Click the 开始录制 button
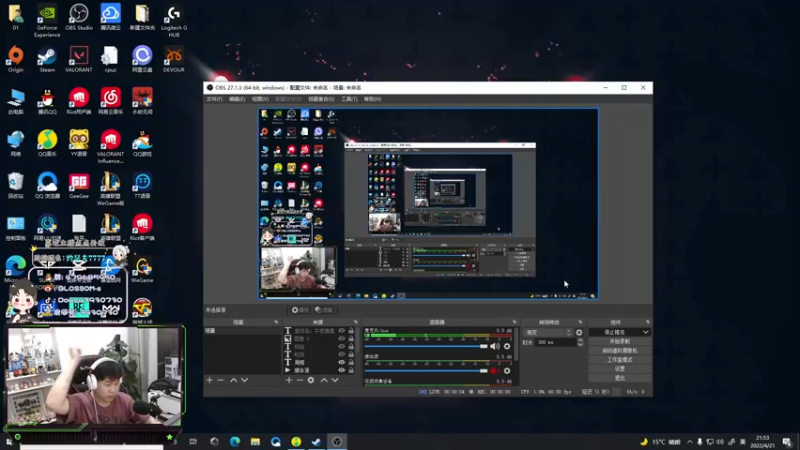Image resolution: width=800 pixels, height=450 pixels. pyautogui.click(x=620, y=341)
